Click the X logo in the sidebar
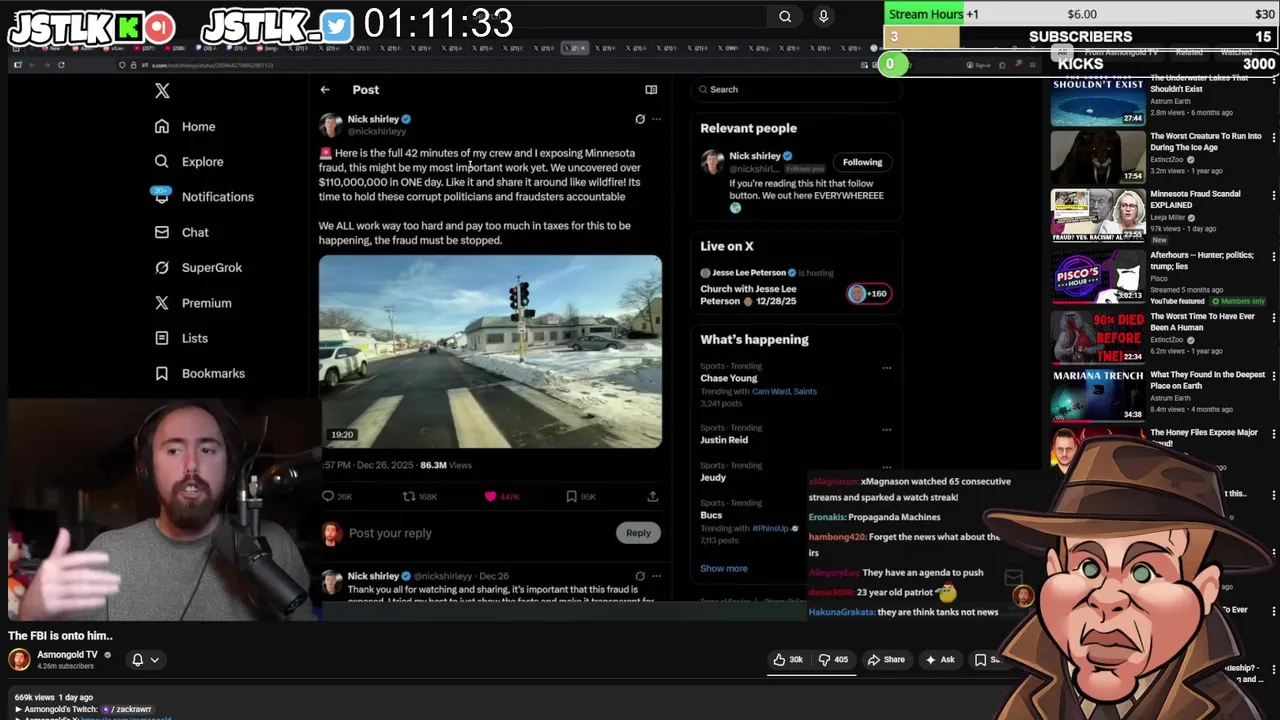The width and height of the screenshot is (1280, 720). 162,90
